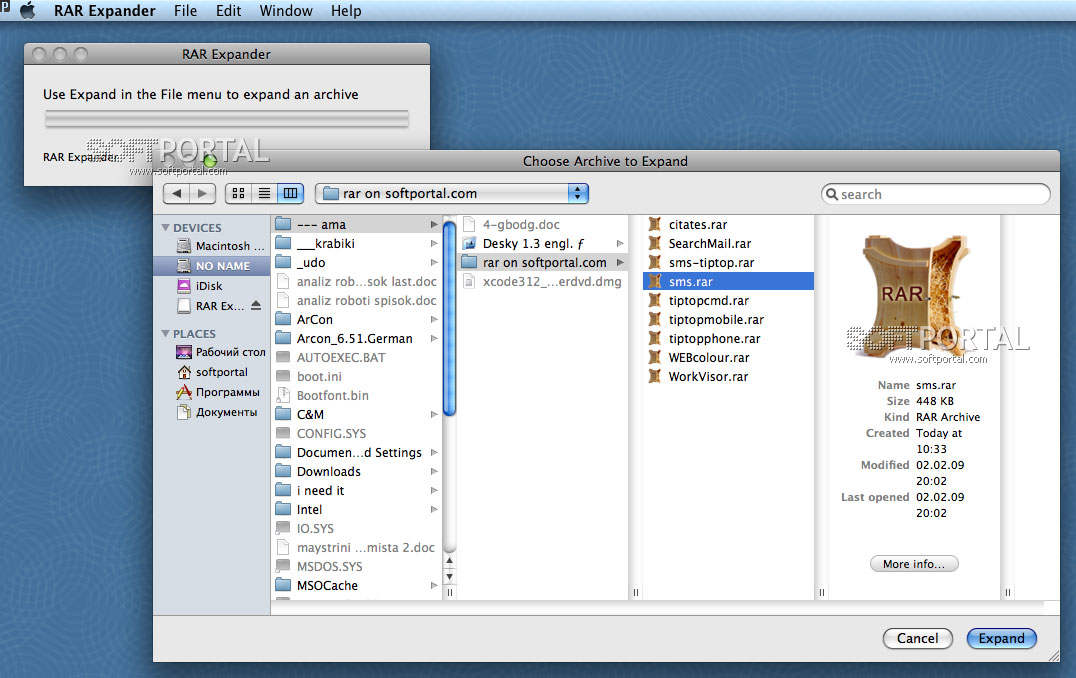Image resolution: width=1076 pixels, height=678 pixels.
Task: Open the 'rar on softportal.com' path dropdown
Action: point(452,194)
